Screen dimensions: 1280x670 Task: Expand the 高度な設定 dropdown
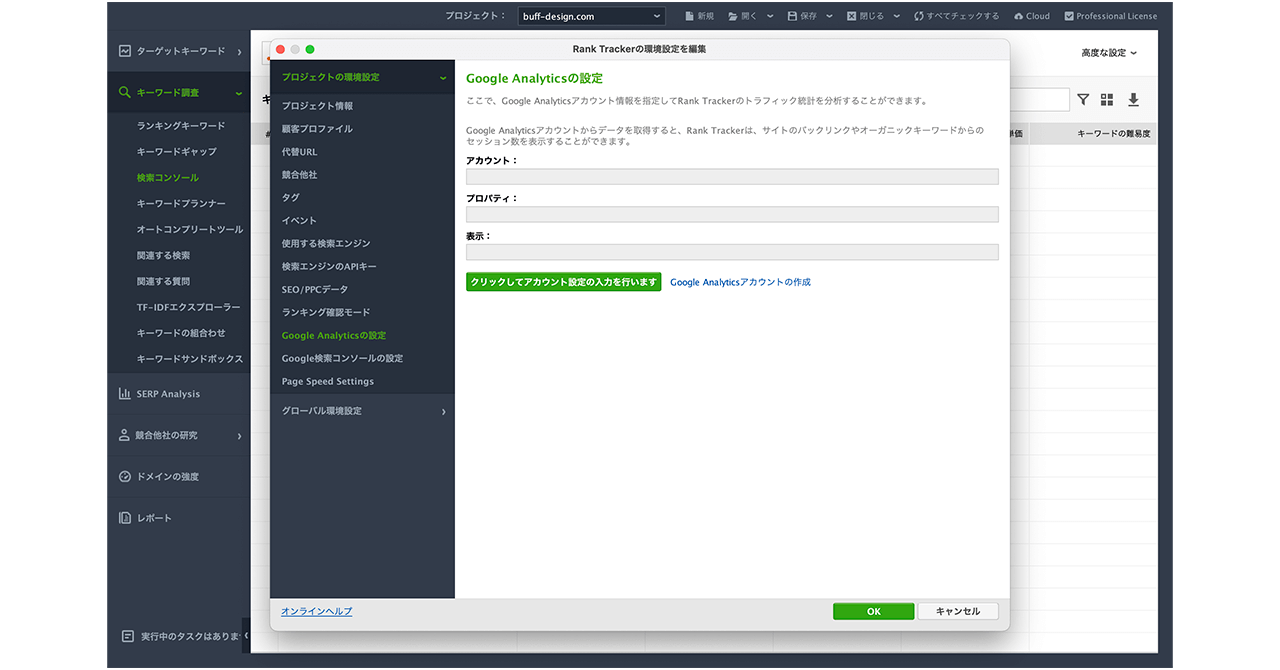[x=1108, y=53]
